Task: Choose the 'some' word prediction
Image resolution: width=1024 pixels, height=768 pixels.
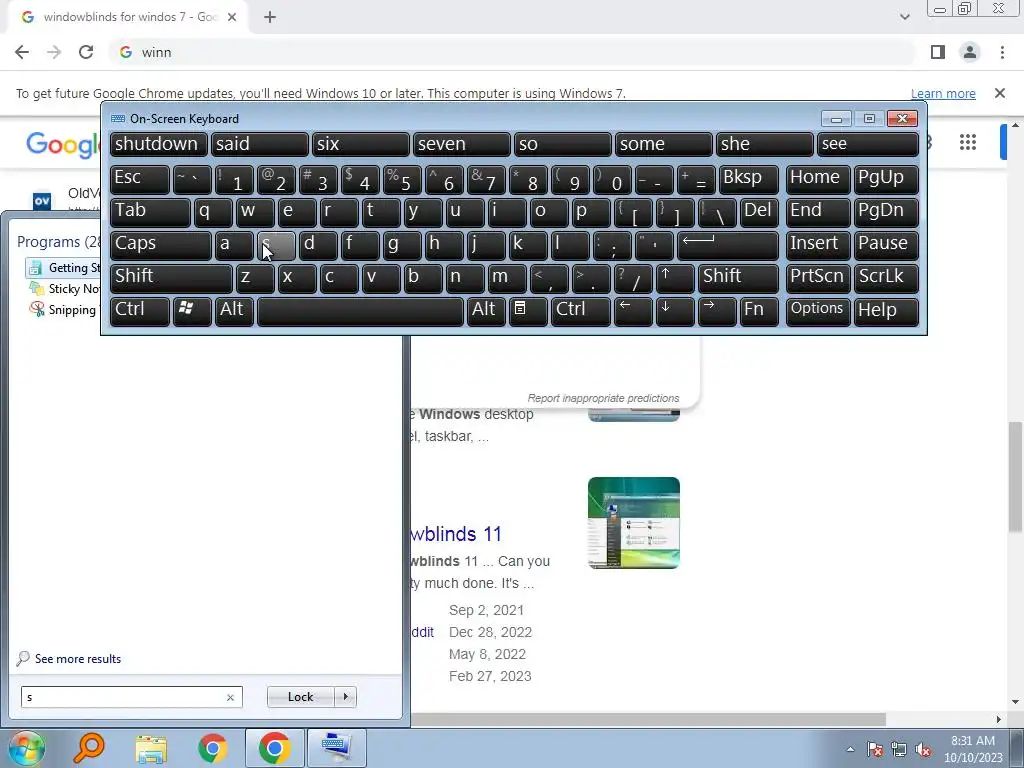Action: tap(664, 144)
